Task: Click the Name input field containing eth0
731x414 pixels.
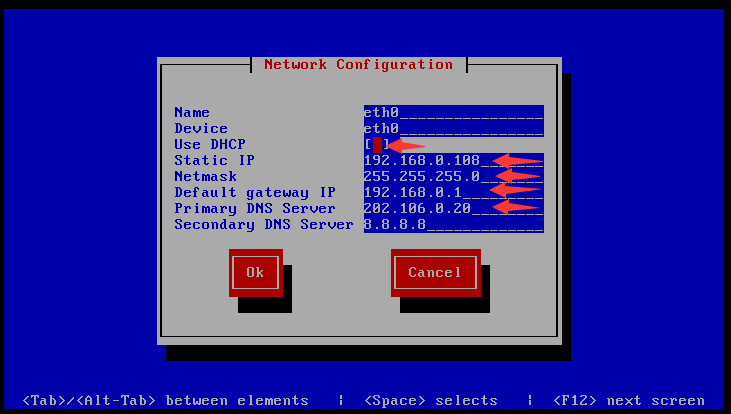Action: point(454,112)
